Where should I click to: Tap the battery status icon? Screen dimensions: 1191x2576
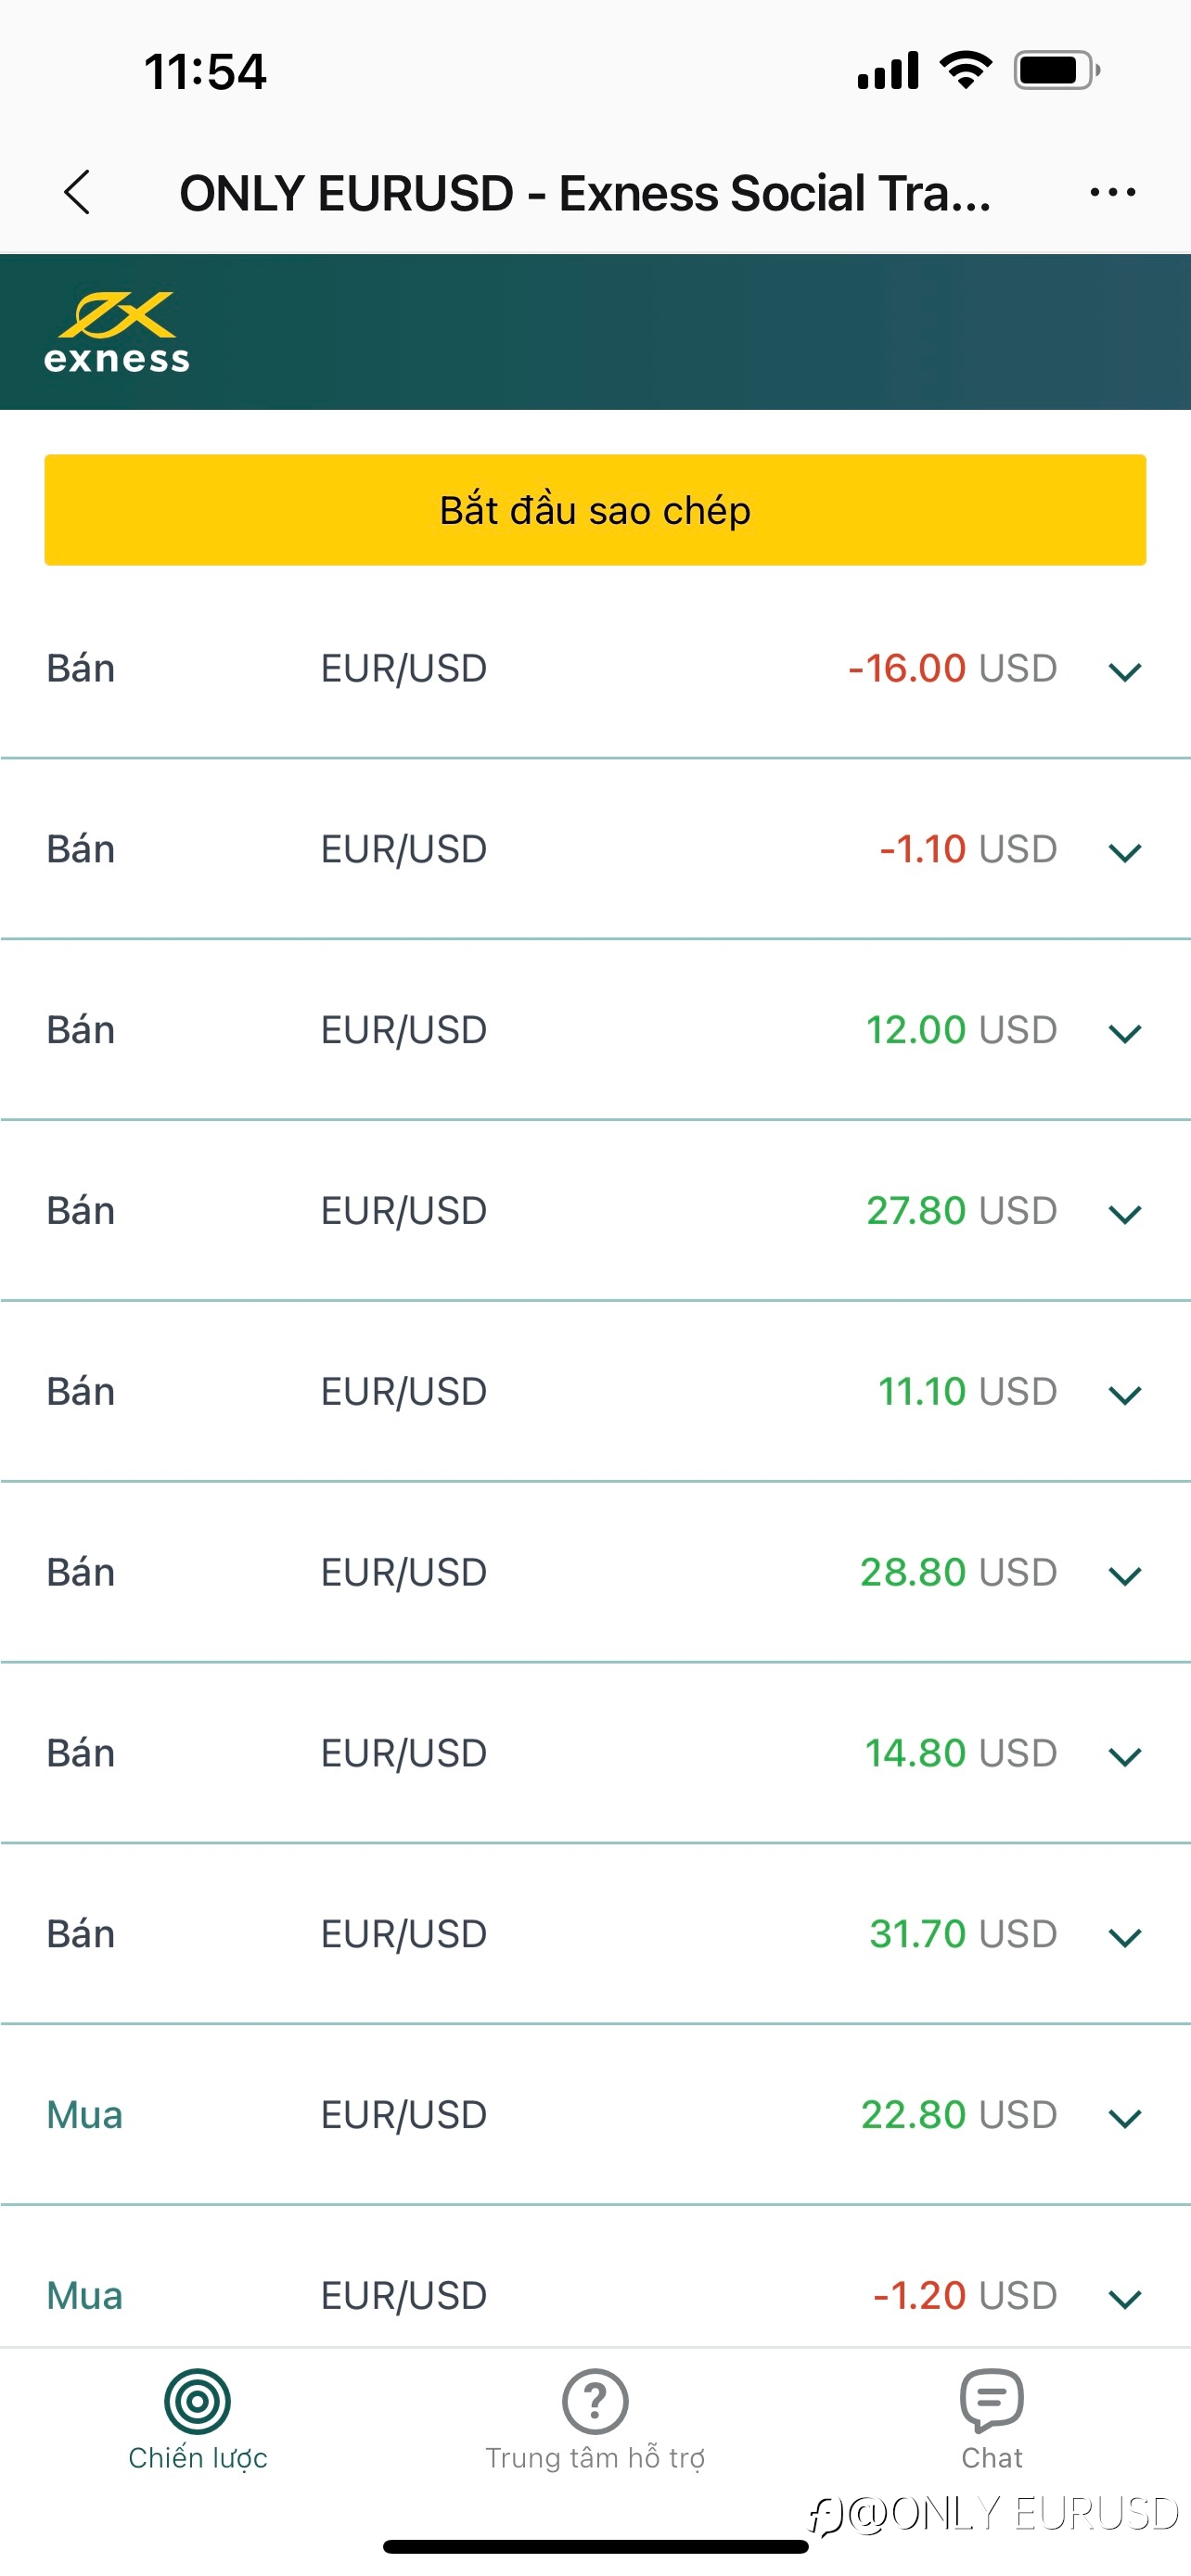coord(1057,71)
